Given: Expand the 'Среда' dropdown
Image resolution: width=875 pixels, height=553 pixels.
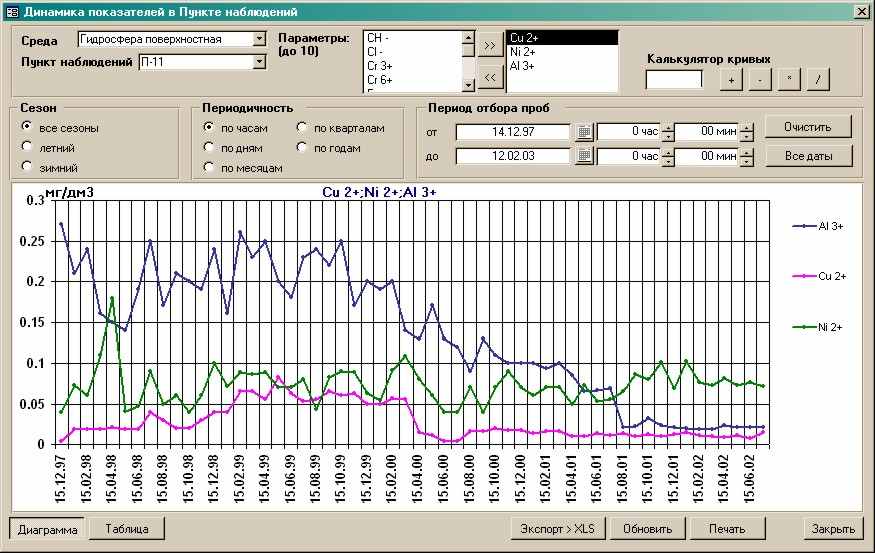Looking at the screenshot, I should point(259,39).
